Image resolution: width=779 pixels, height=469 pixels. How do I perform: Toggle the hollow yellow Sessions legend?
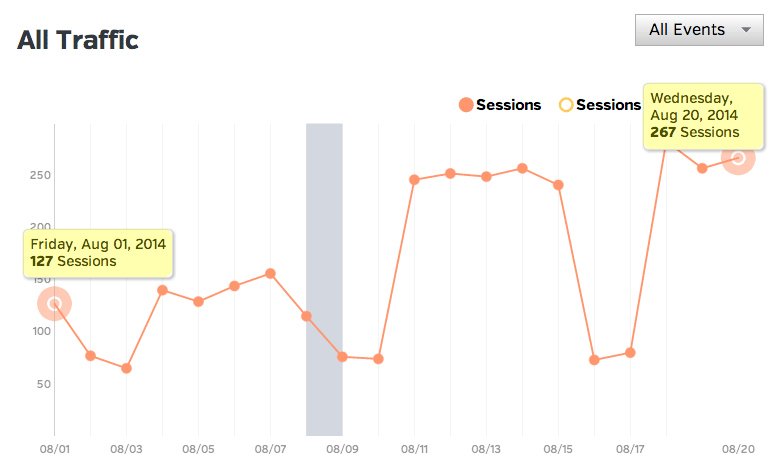(600, 105)
